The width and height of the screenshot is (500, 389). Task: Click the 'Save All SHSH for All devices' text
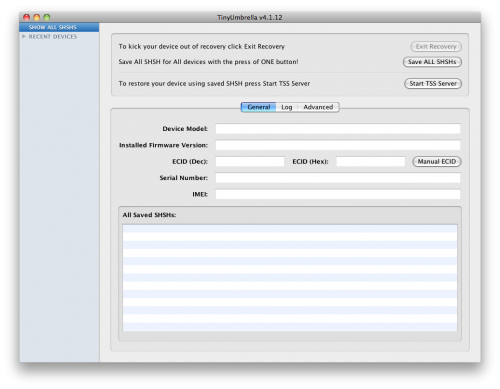point(208,62)
